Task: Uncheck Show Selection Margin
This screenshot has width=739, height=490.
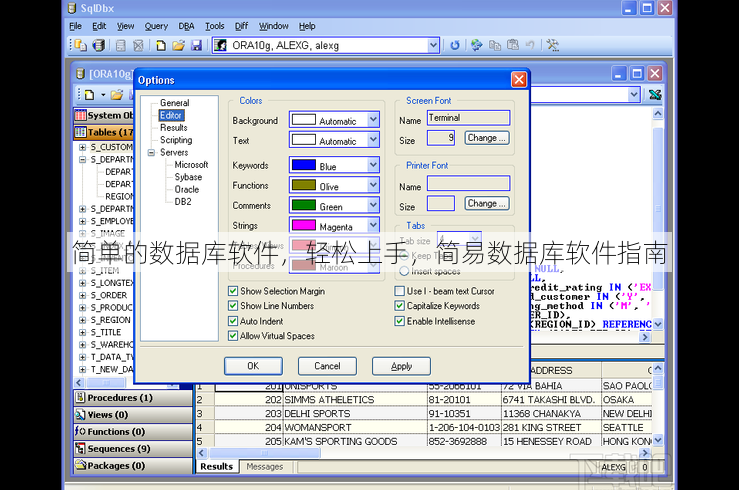Action: [233, 291]
